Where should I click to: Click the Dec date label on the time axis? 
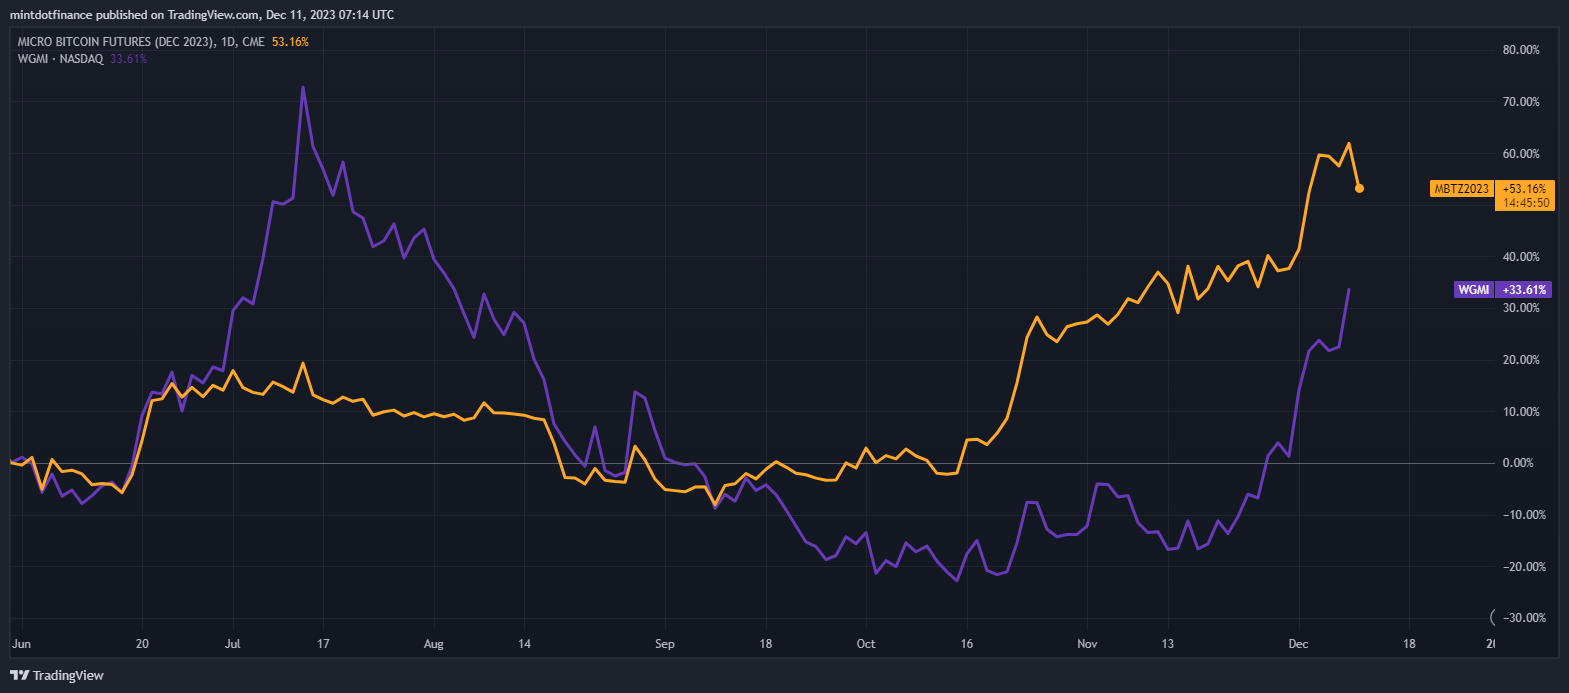[x=1298, y=644]
